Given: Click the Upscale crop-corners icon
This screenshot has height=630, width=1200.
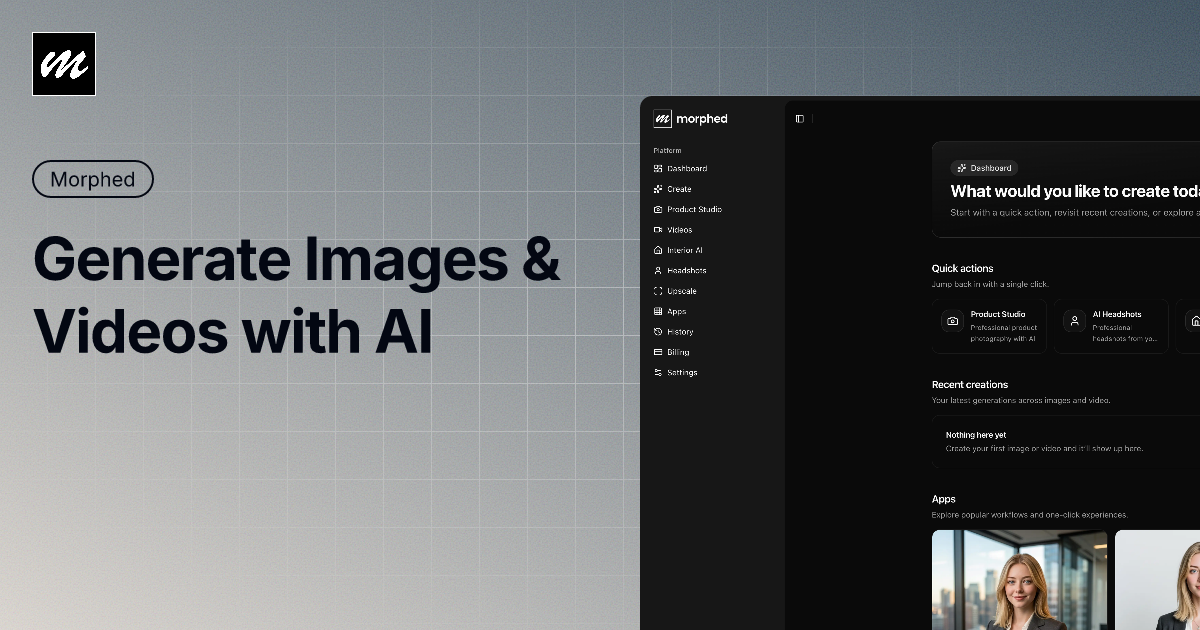Looking at the screenshot, I should [660, 290].
